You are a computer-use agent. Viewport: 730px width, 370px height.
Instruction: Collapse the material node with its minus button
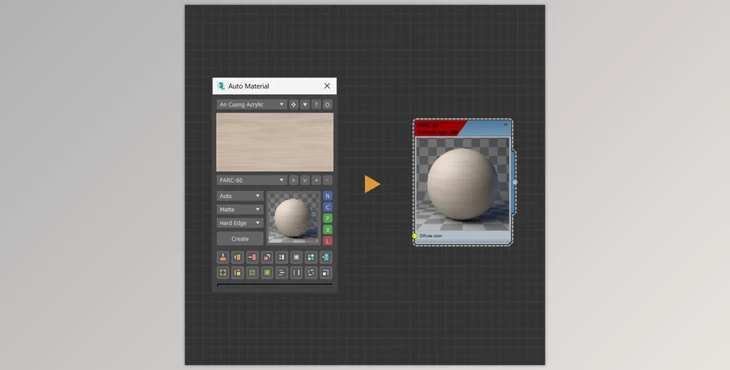tap(506, 125)
